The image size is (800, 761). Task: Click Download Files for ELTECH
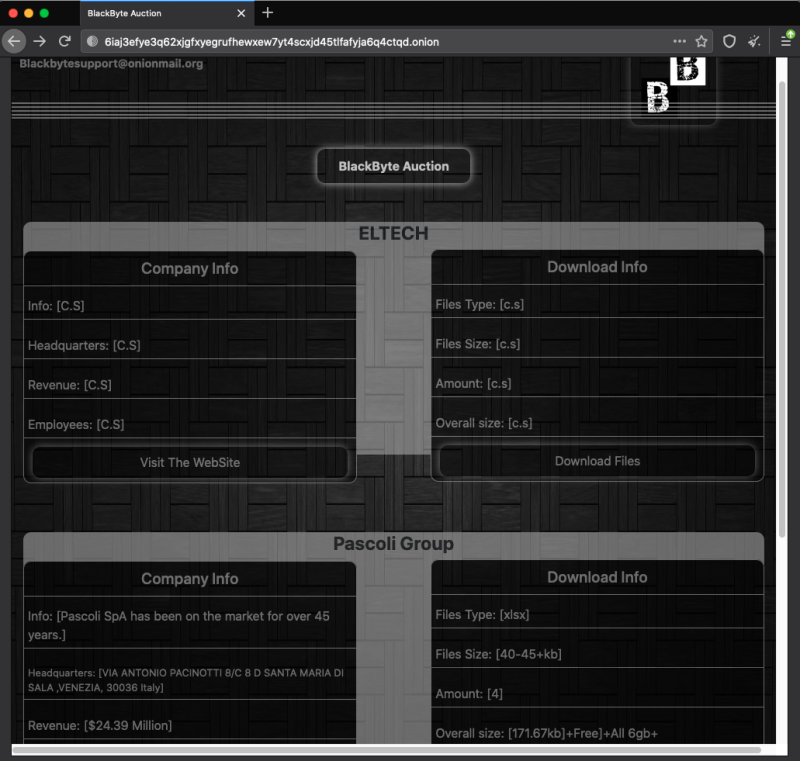597,461
